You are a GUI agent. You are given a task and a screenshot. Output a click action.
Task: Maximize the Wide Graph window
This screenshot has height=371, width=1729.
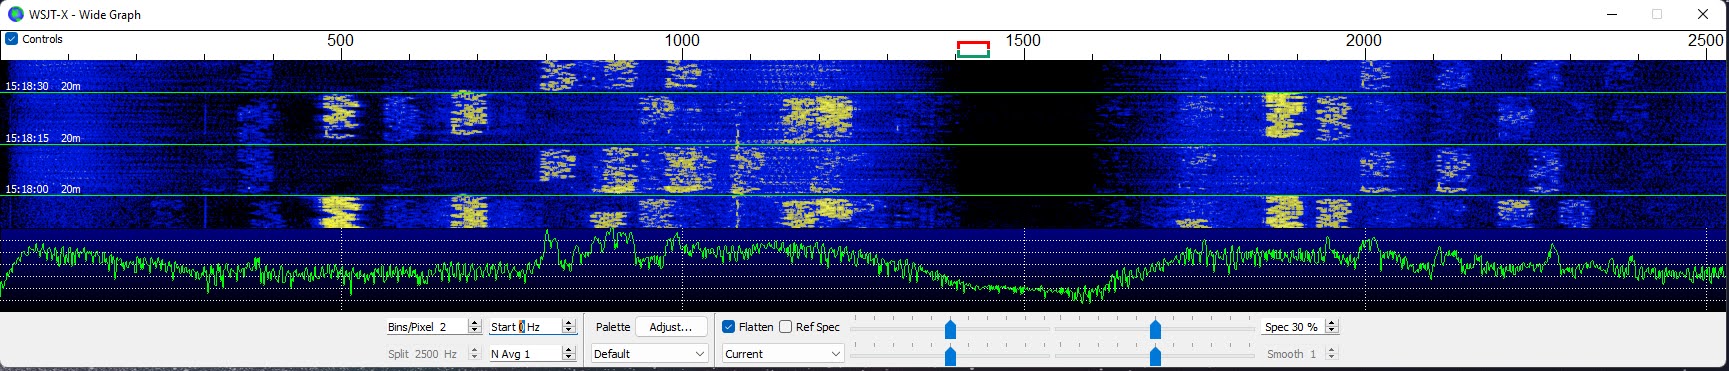pos(1657,14)
